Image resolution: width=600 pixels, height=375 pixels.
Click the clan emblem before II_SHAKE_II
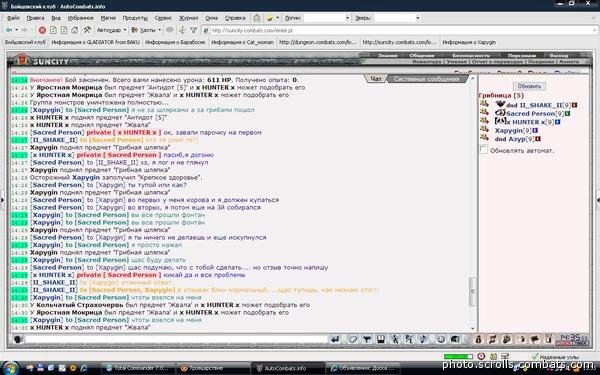pyautogui.click(x=500, y=104)
